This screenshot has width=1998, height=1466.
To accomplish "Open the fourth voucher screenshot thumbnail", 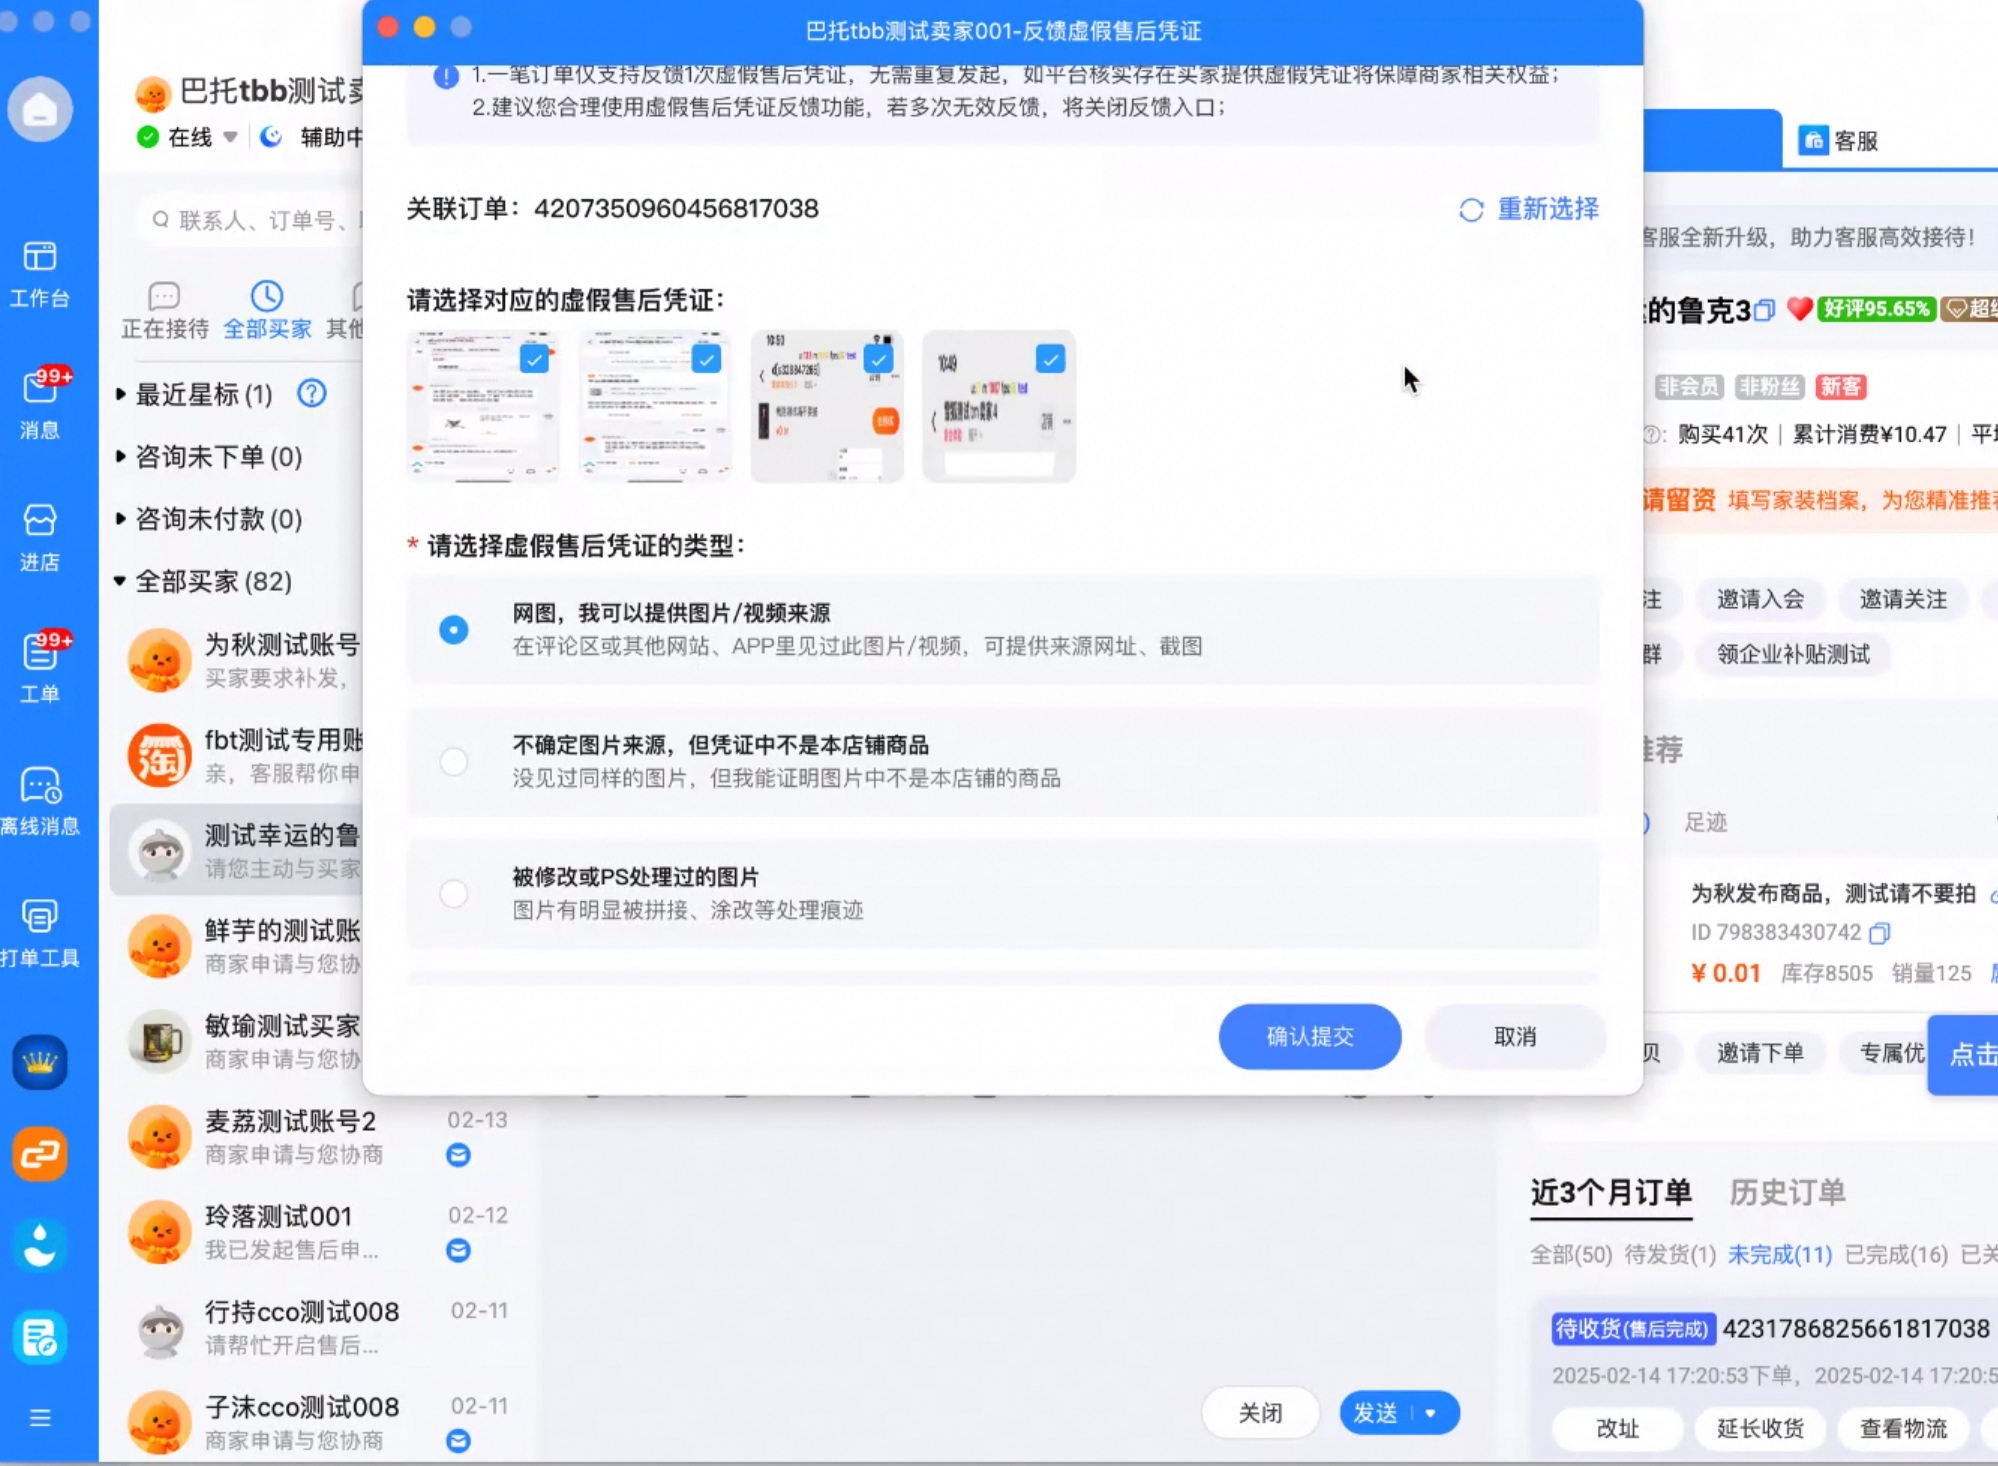I will point(999,407).
